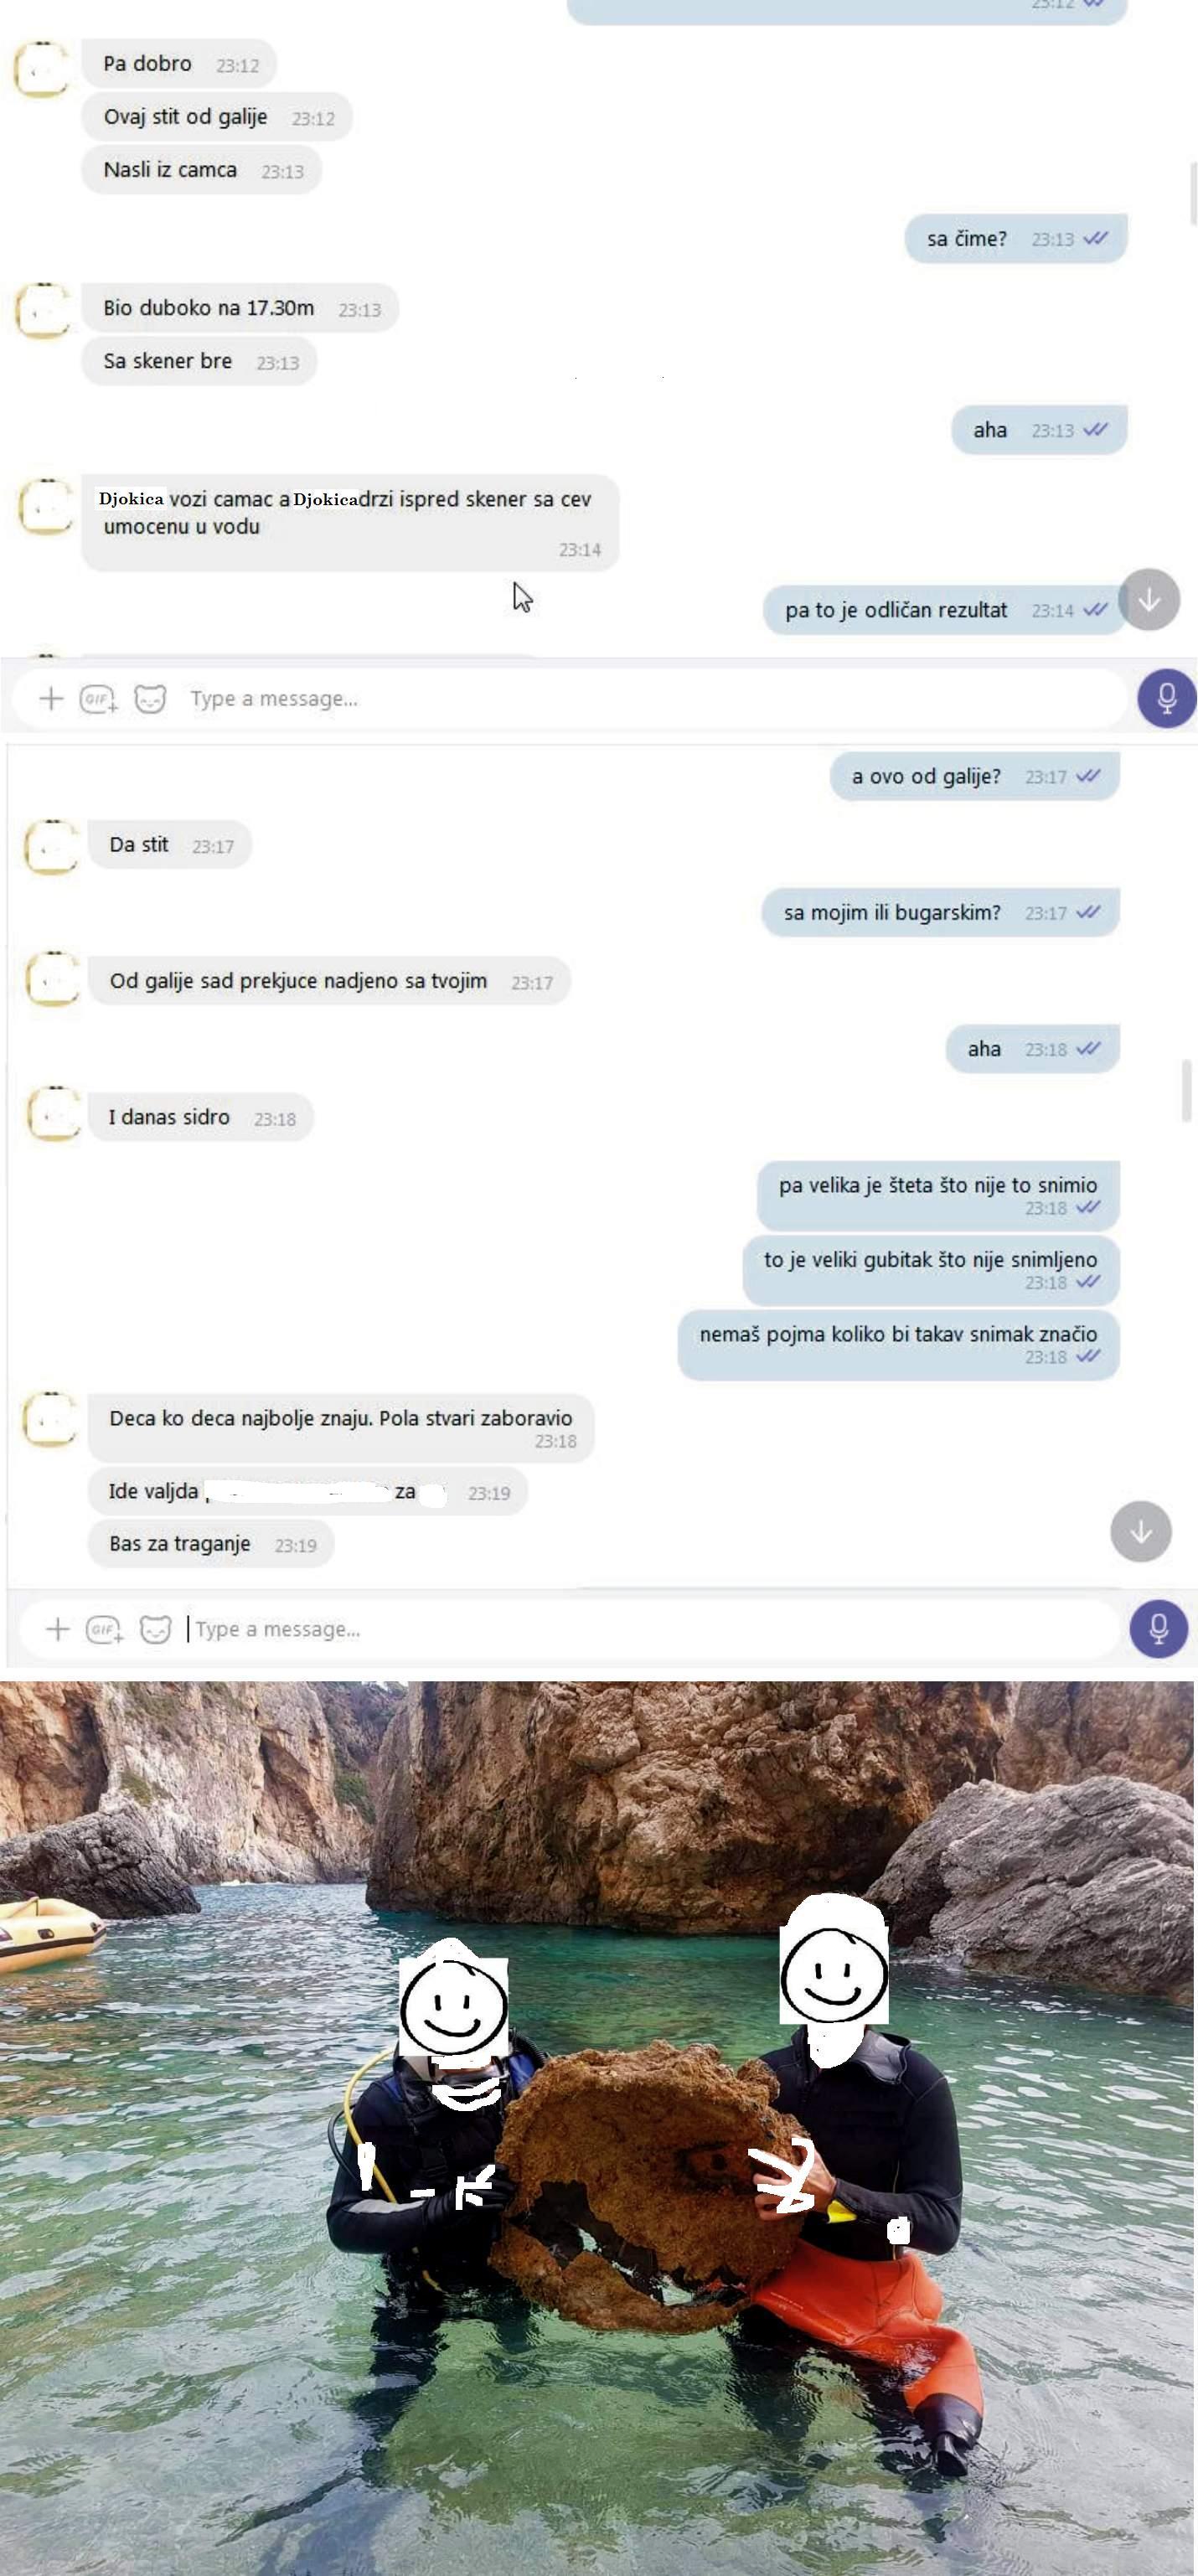The width and height of the screenshot is (1198, 2576).
Task: Open GIF picker in upper message bar
Action: (x=98, y=699)
